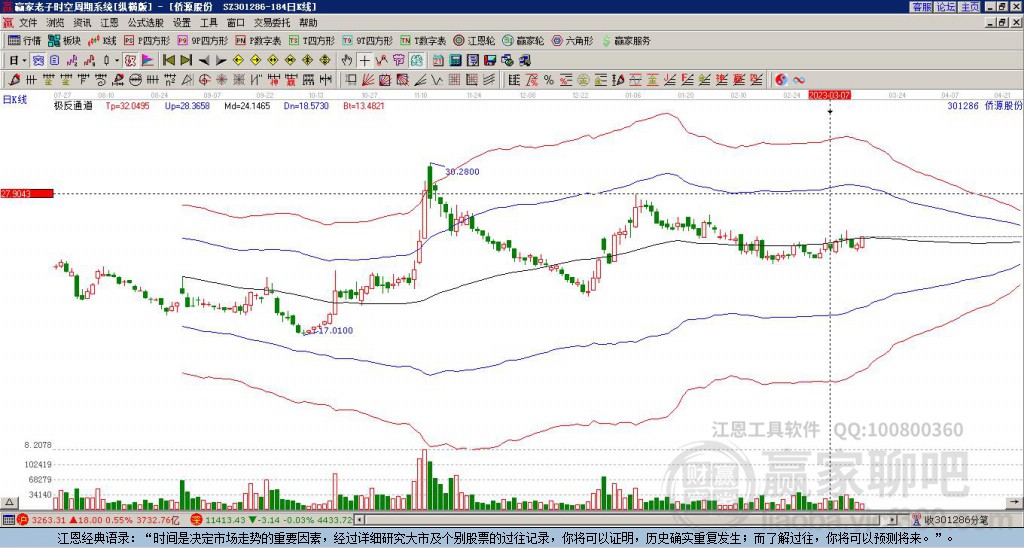Click the Gann fan lines drawing icon
The height and width of the screenshot is (548, 1024).
[368, 80]
